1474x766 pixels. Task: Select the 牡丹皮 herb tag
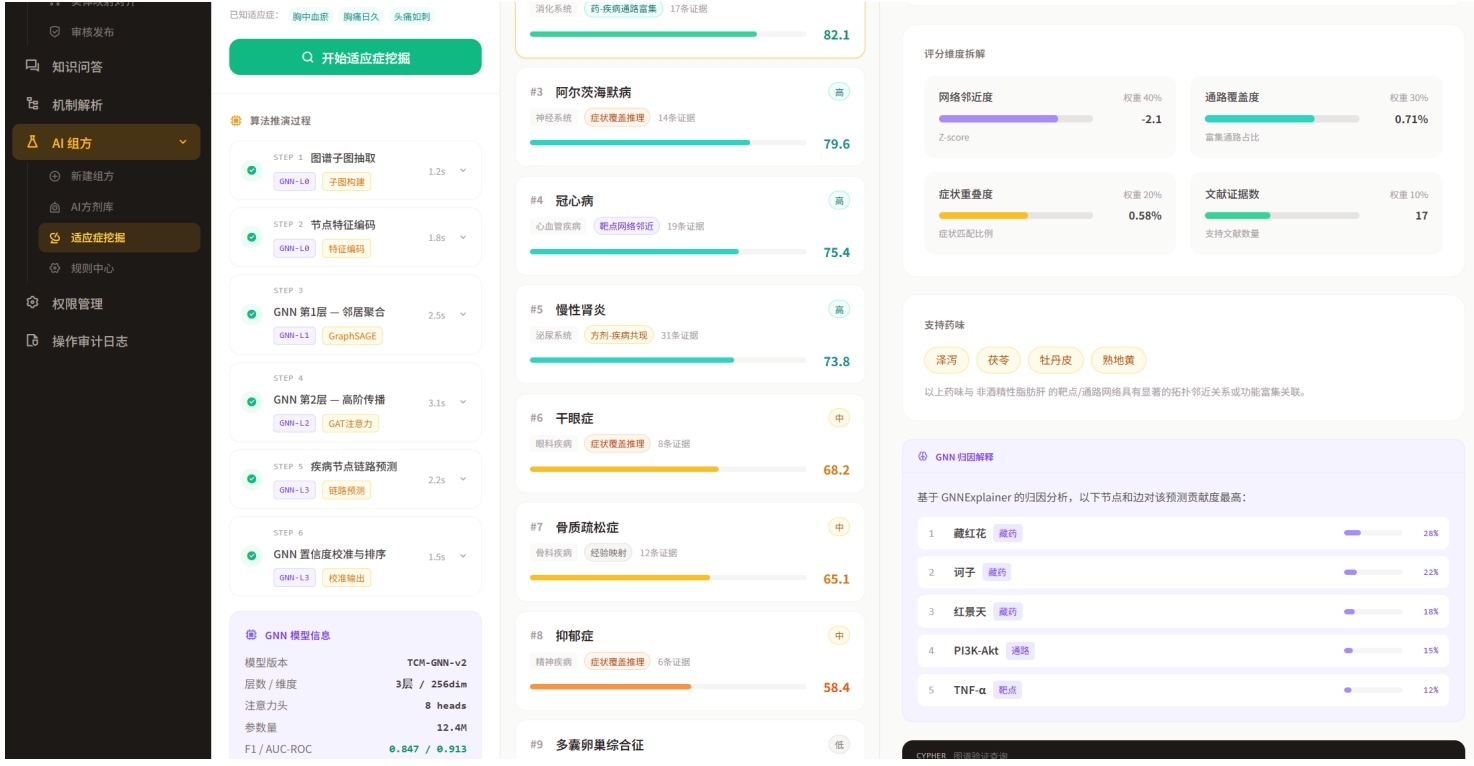tap(1056, 360)
